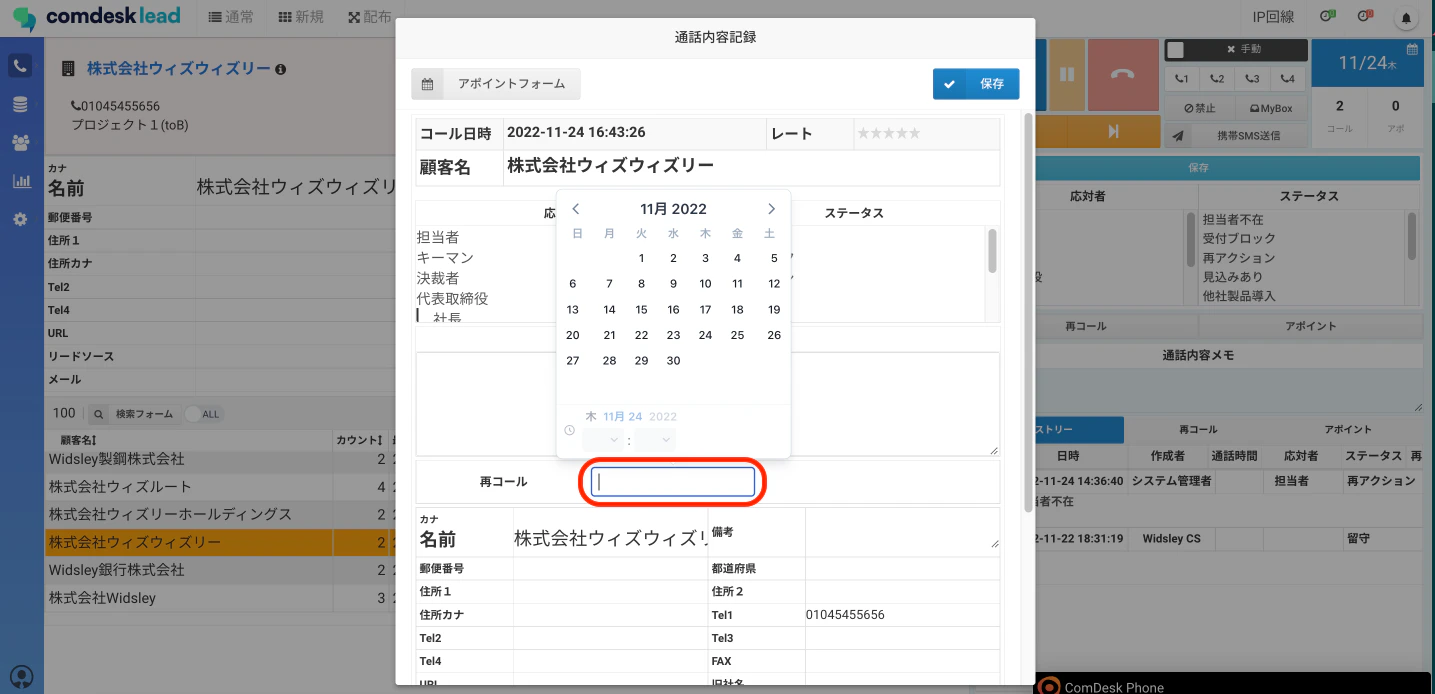Go to previous month in calendar

click(x=575, y=209)
